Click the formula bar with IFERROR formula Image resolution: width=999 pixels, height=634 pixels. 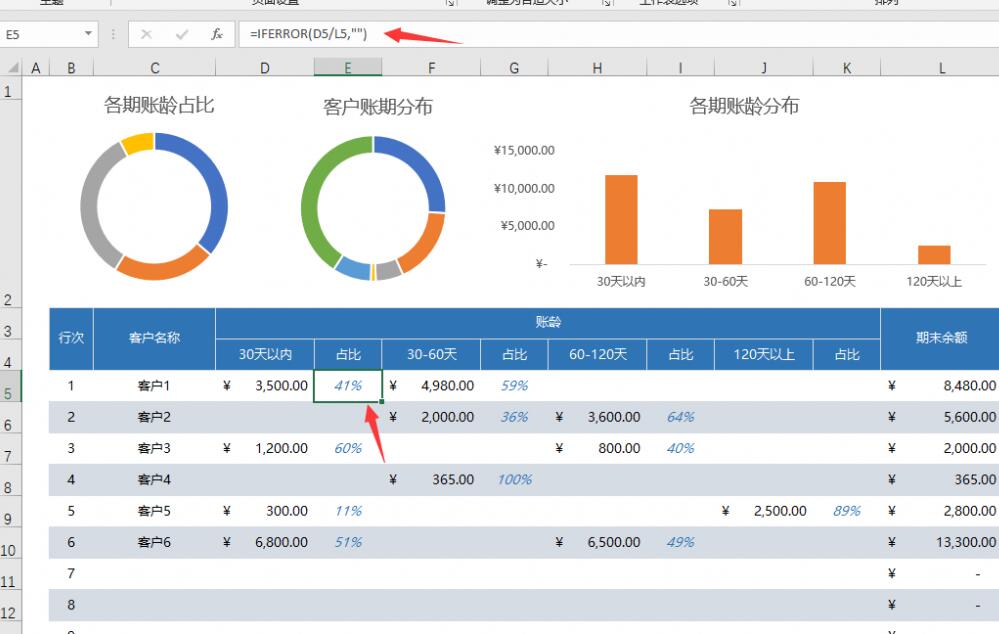pyautogui.click(x=618, y=34)
